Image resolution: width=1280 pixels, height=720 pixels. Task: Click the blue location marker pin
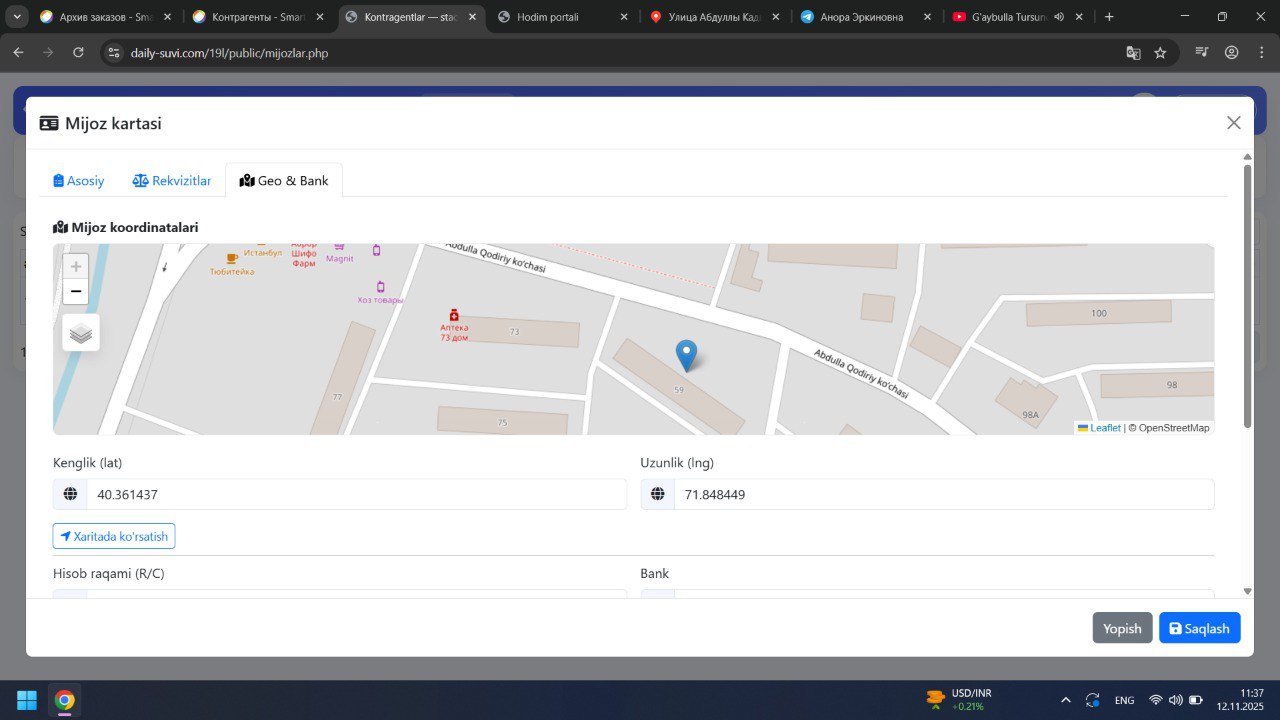686,355
